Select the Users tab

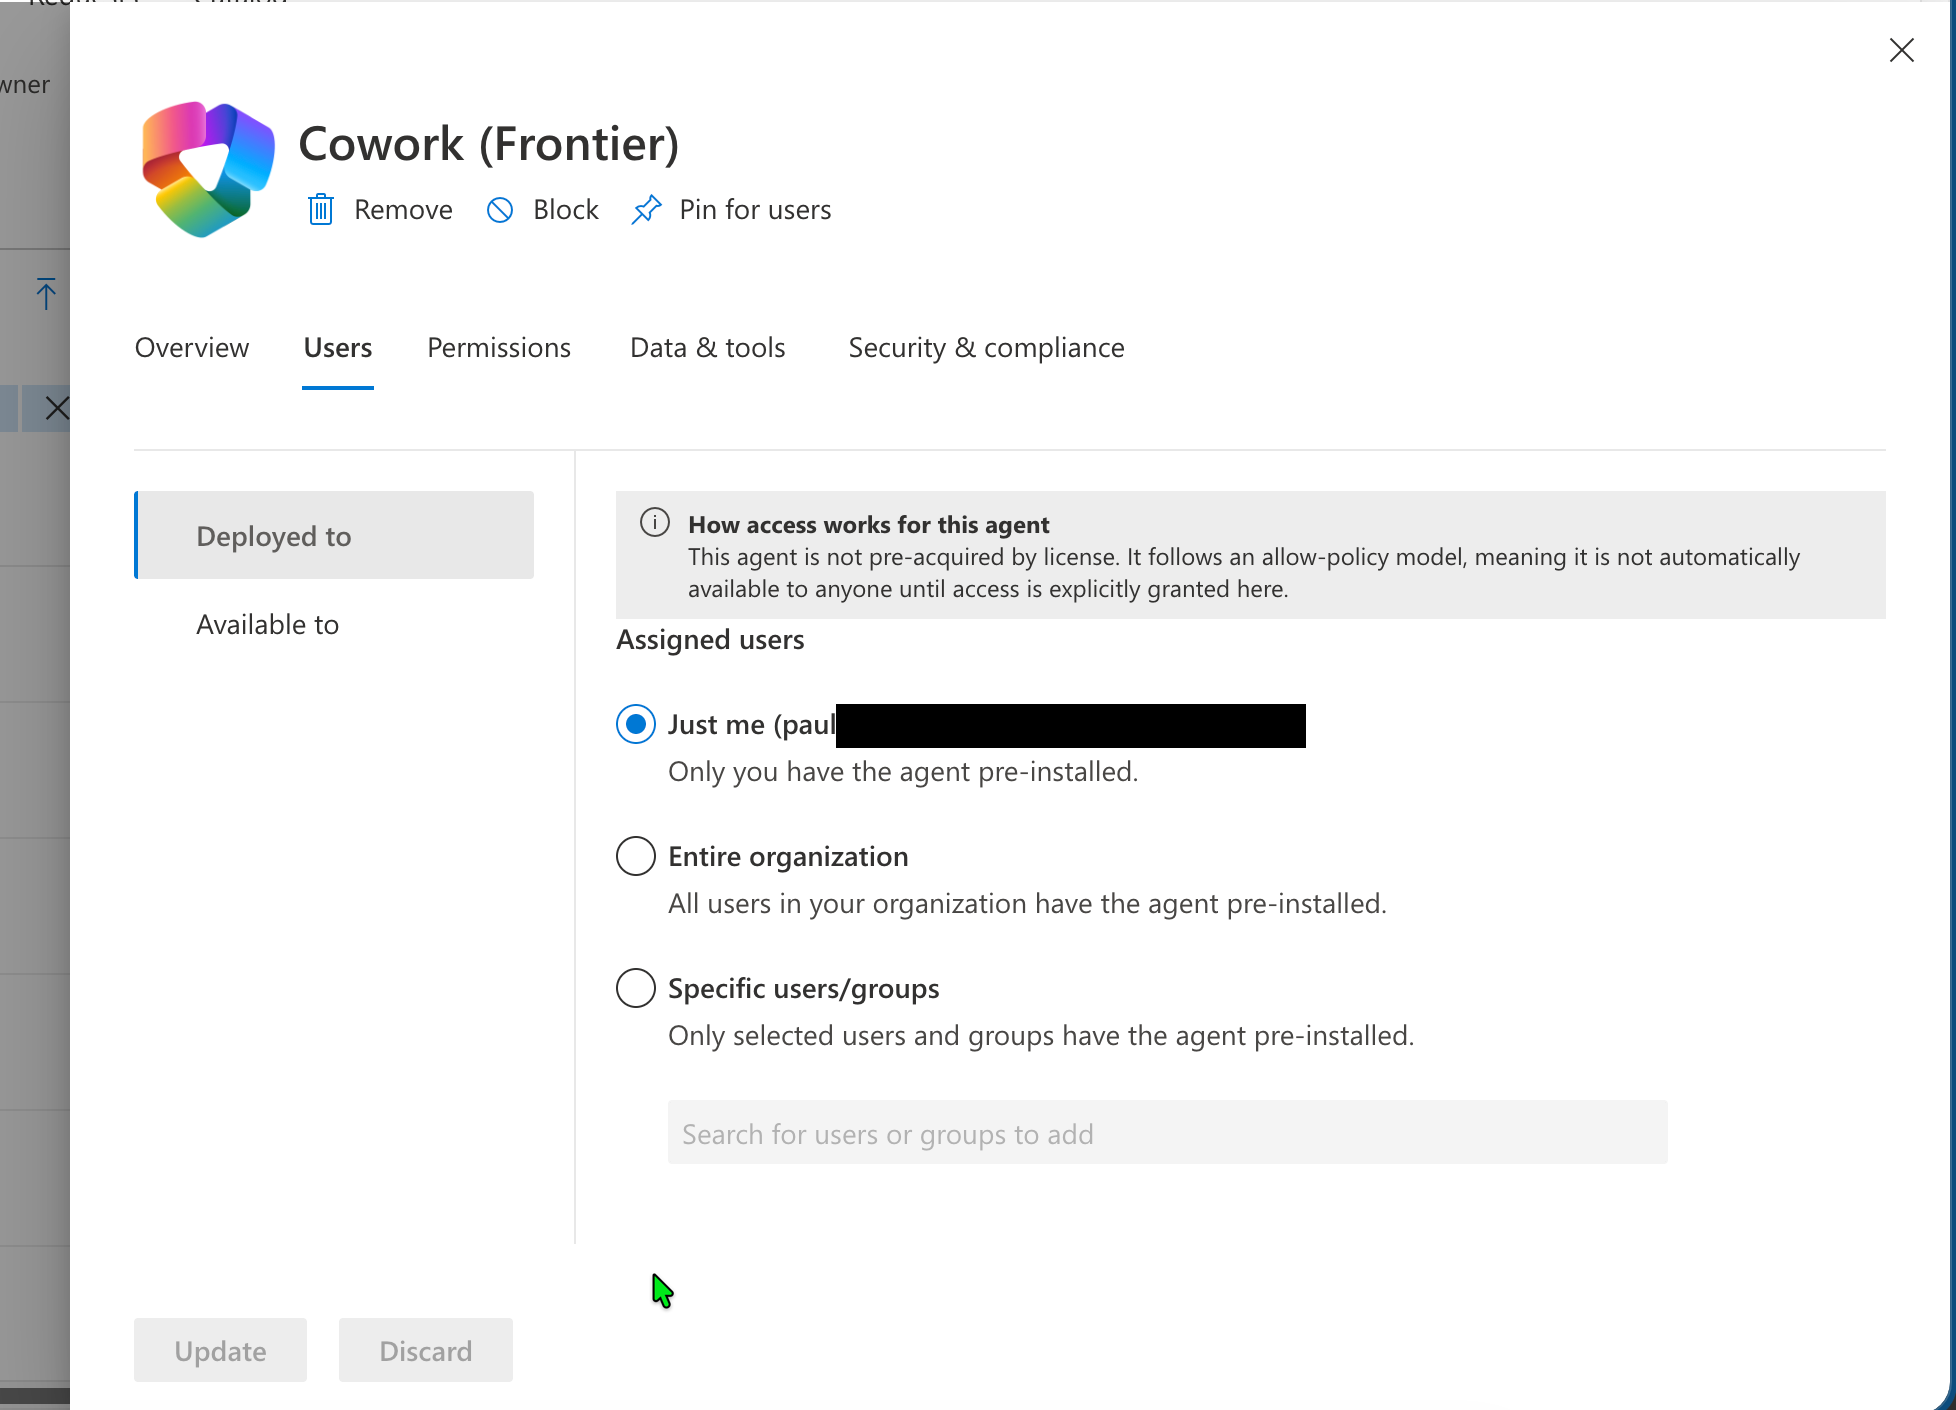[337, 347]
